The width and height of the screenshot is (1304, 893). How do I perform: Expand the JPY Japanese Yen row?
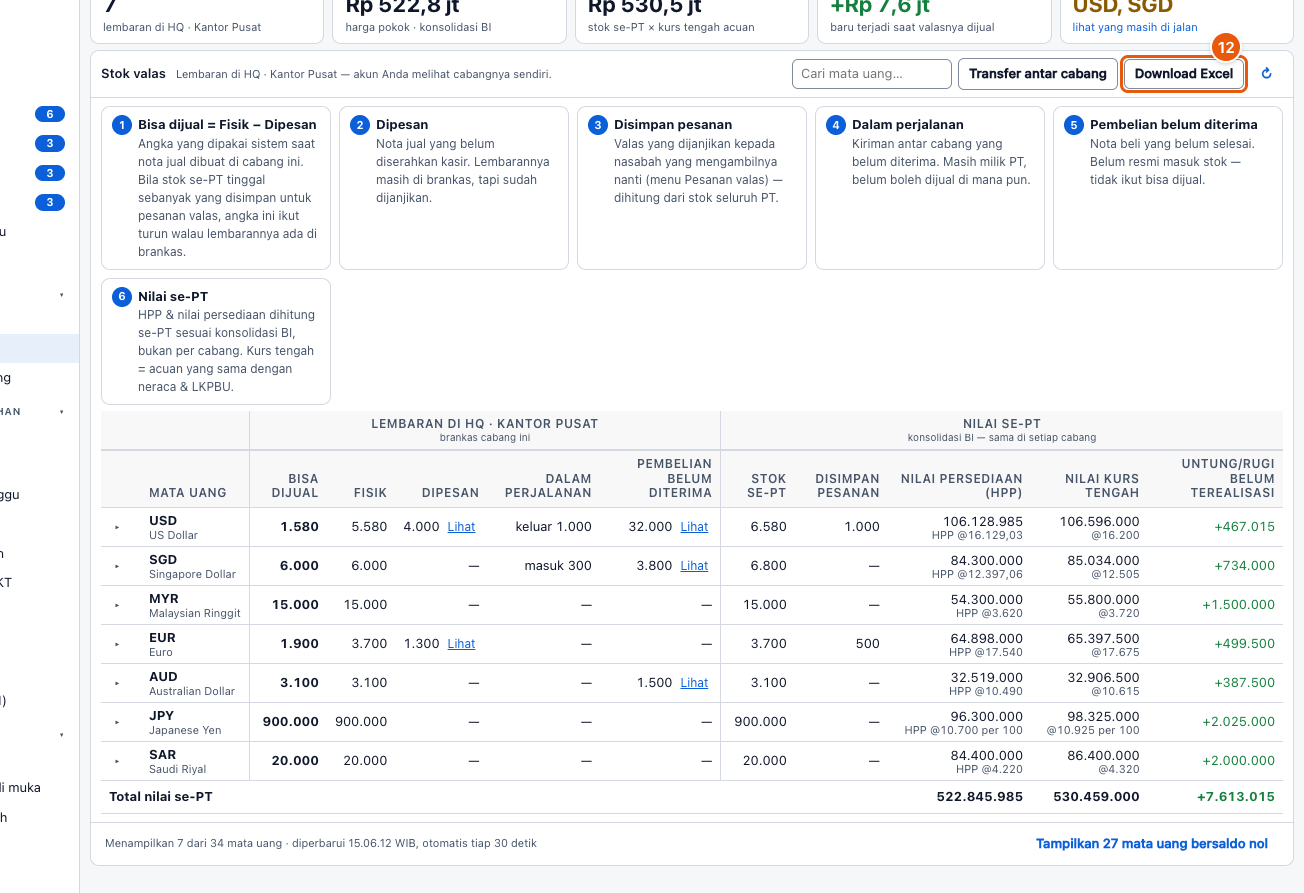coord(116,722)
